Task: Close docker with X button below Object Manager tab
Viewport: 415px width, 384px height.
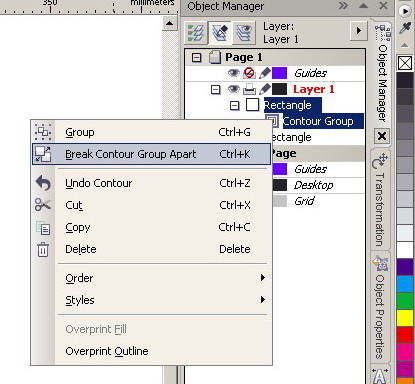Action: click(x=382, y=136)
